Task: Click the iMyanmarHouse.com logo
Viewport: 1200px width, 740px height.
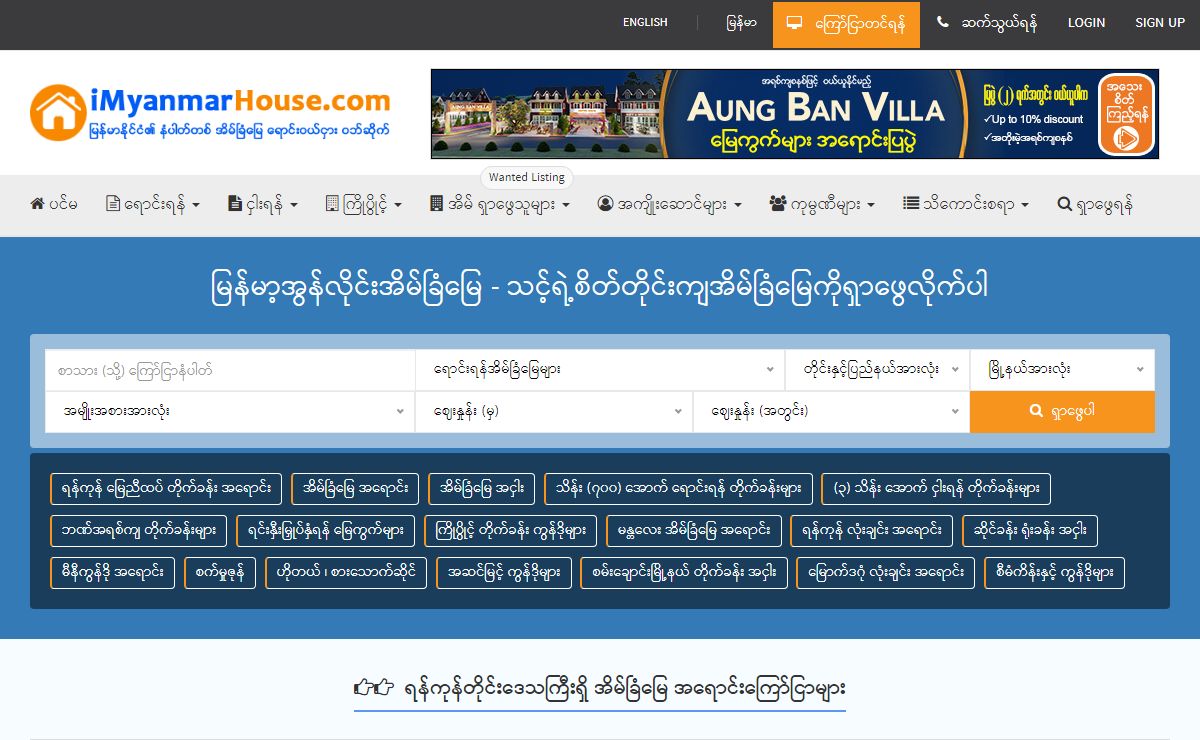Action: [x=210, y=112]
